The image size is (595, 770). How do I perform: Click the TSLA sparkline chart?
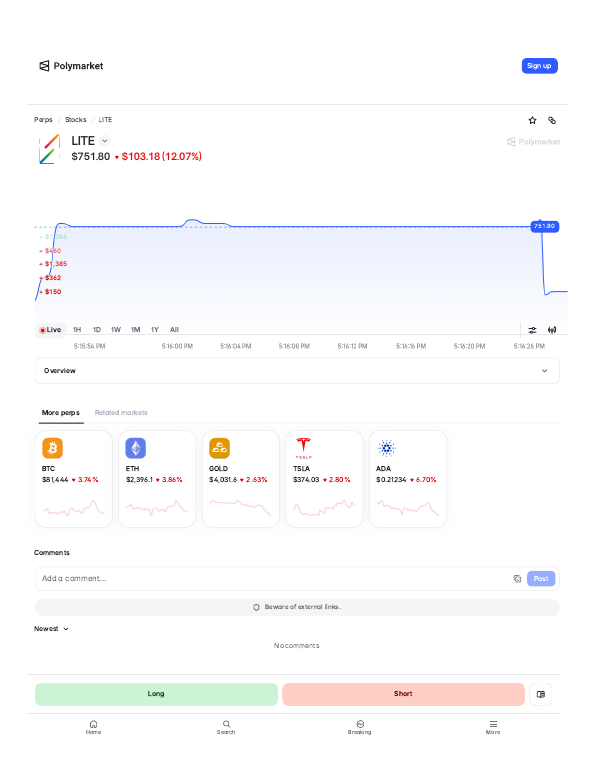(324, 508)
